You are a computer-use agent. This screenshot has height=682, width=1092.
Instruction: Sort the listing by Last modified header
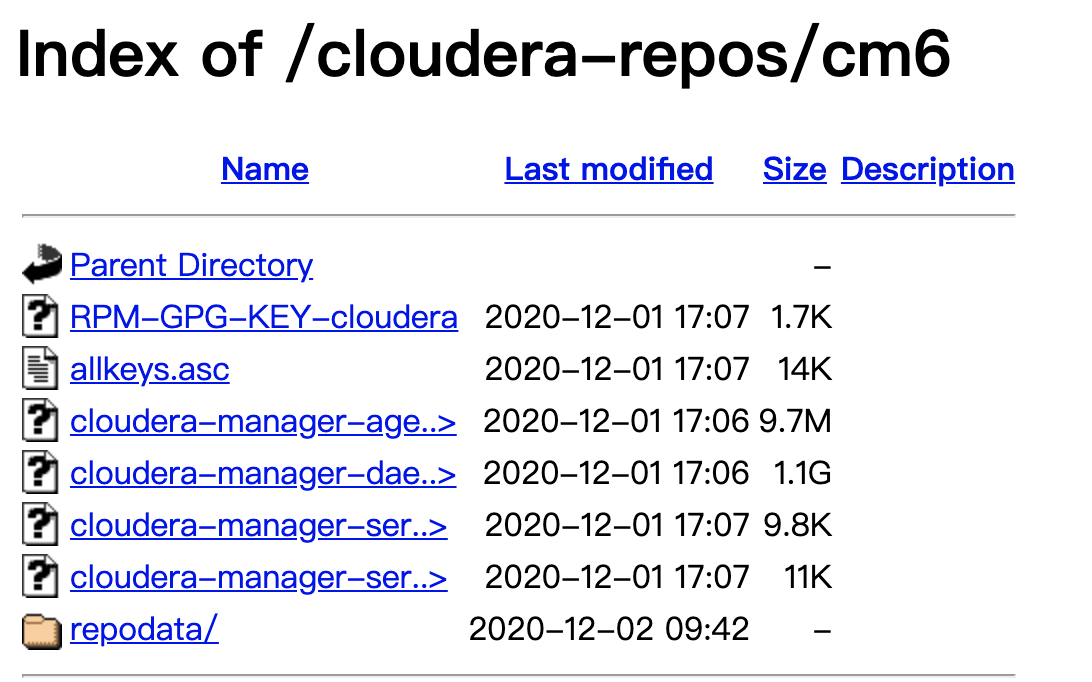click(608, 169)
